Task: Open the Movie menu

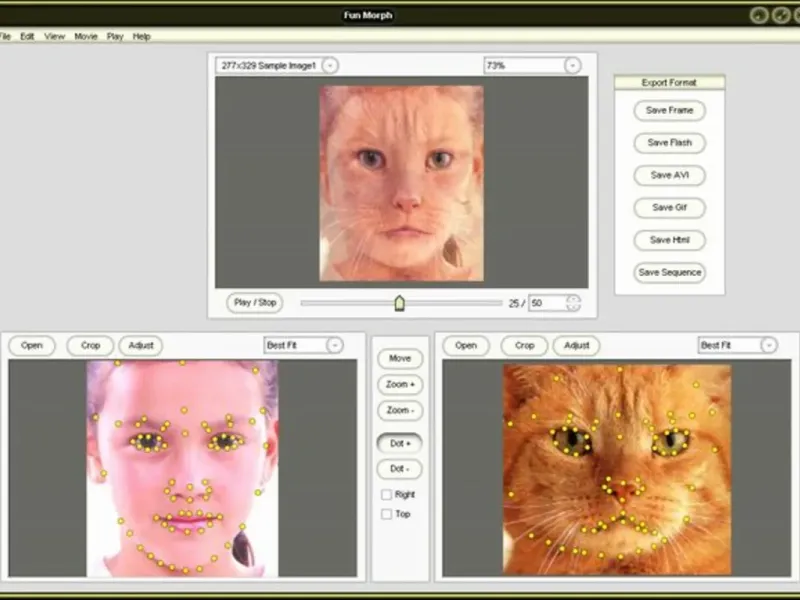Action: click(86, 36)
